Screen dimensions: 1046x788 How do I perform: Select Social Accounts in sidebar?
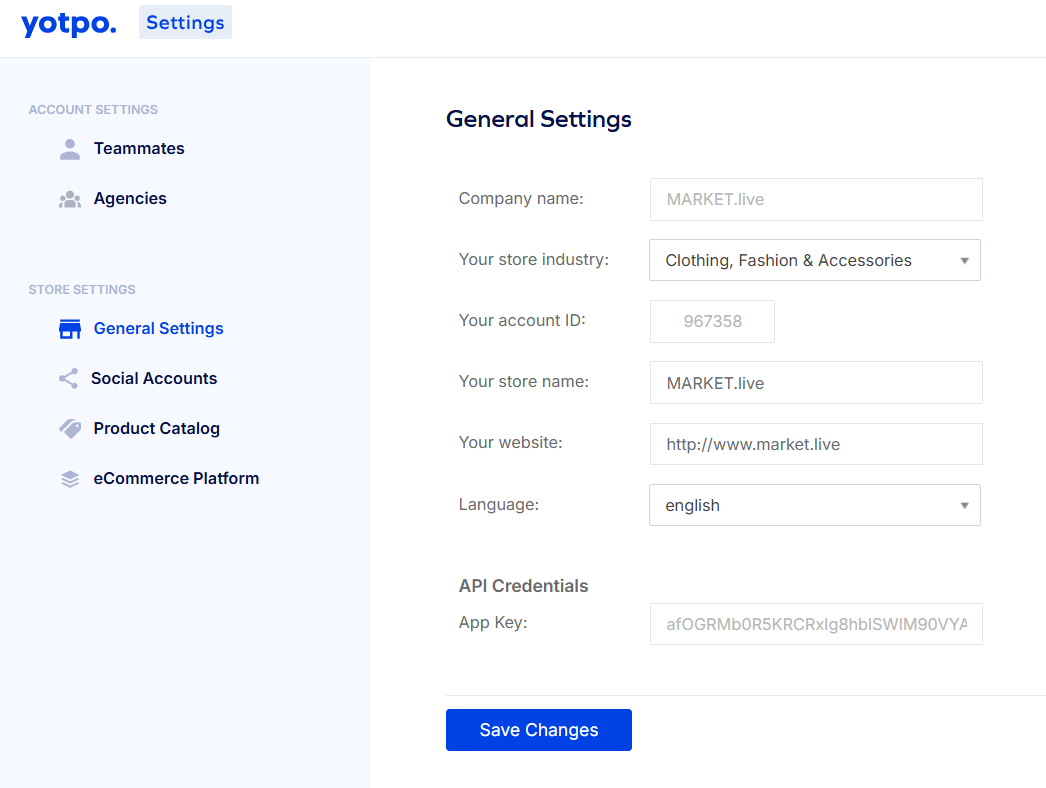click(x=154, y=379)
